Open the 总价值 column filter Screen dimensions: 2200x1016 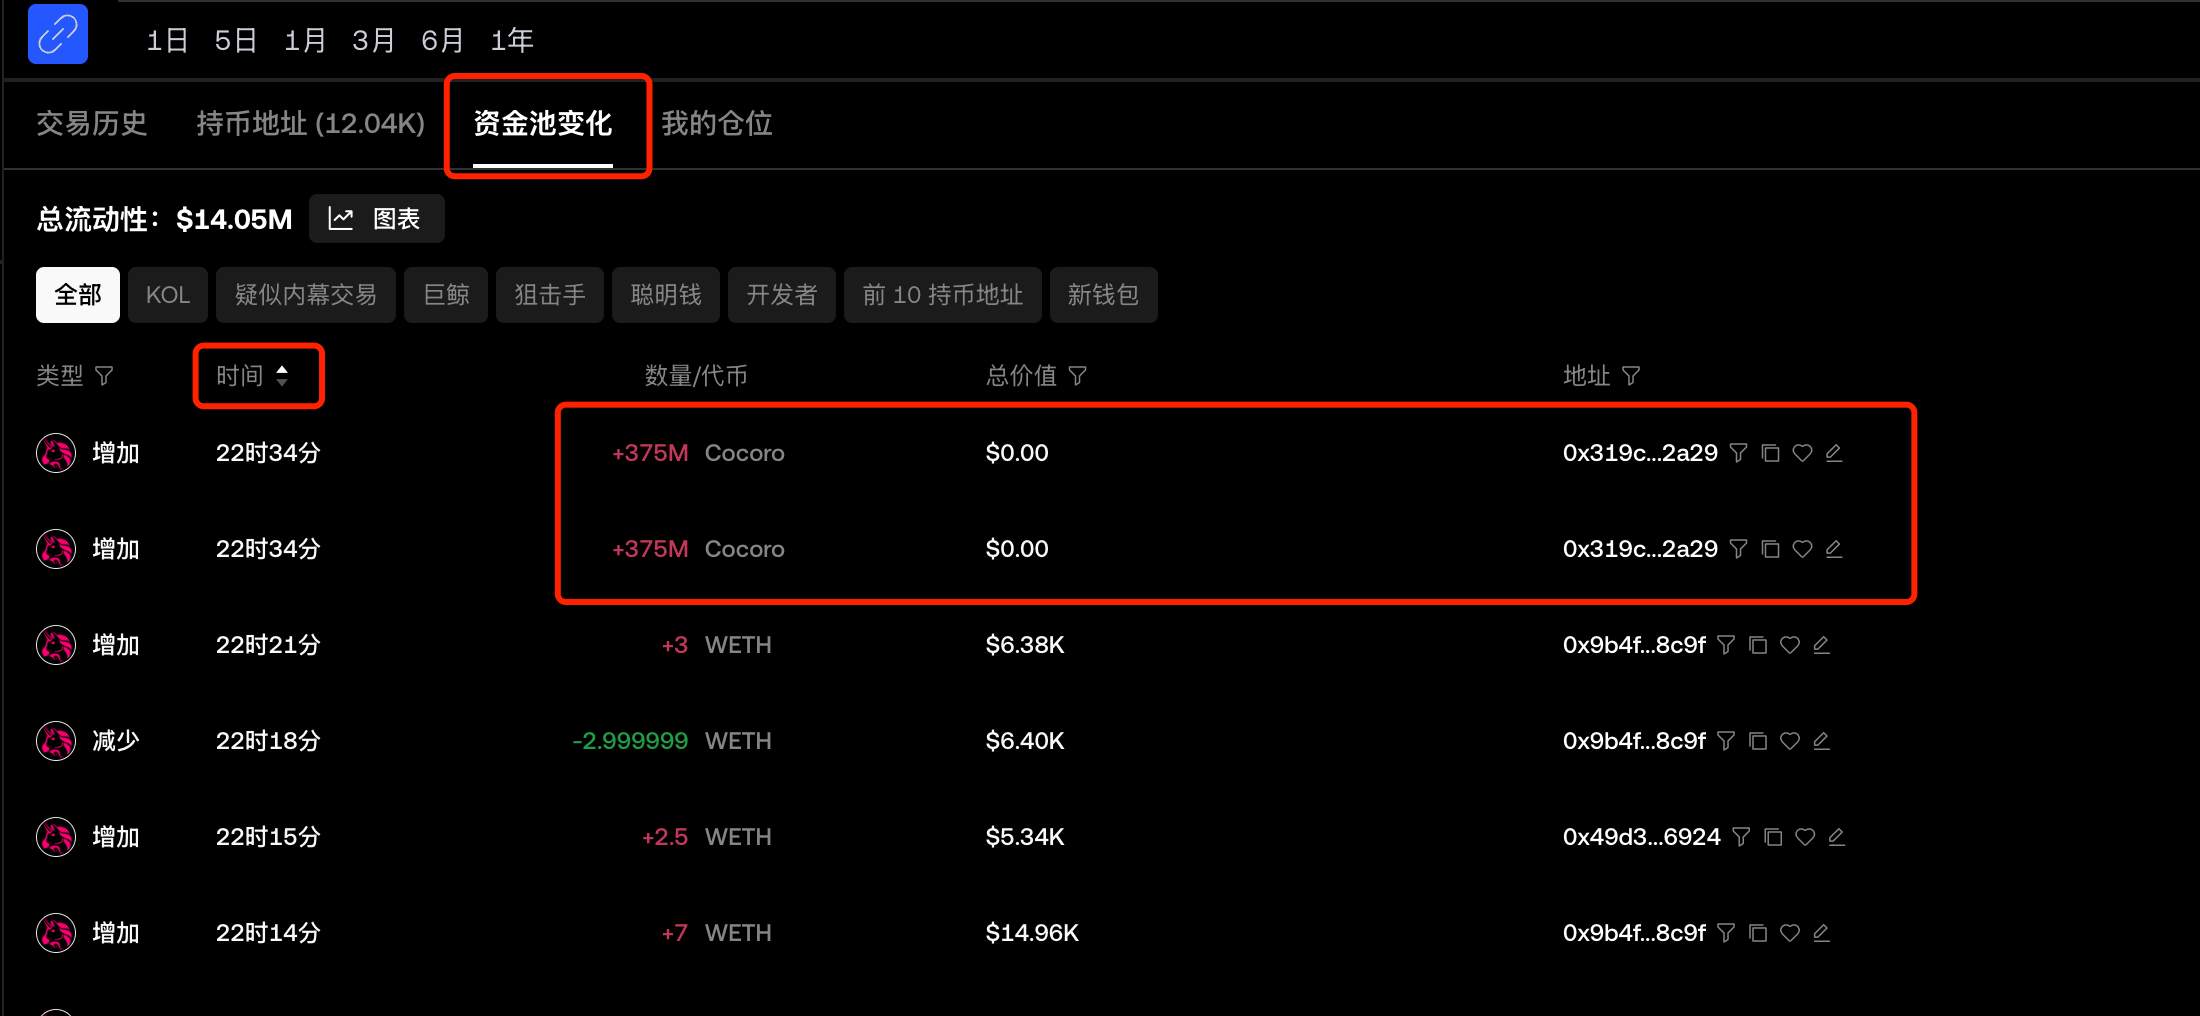coord(1077,376)
